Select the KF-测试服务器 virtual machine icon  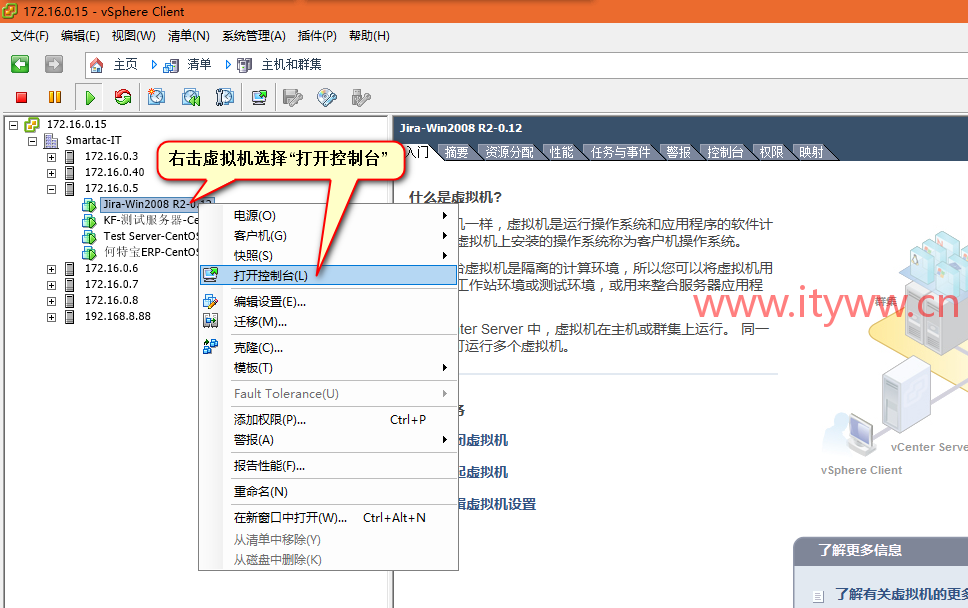click(x=89, y=220)
